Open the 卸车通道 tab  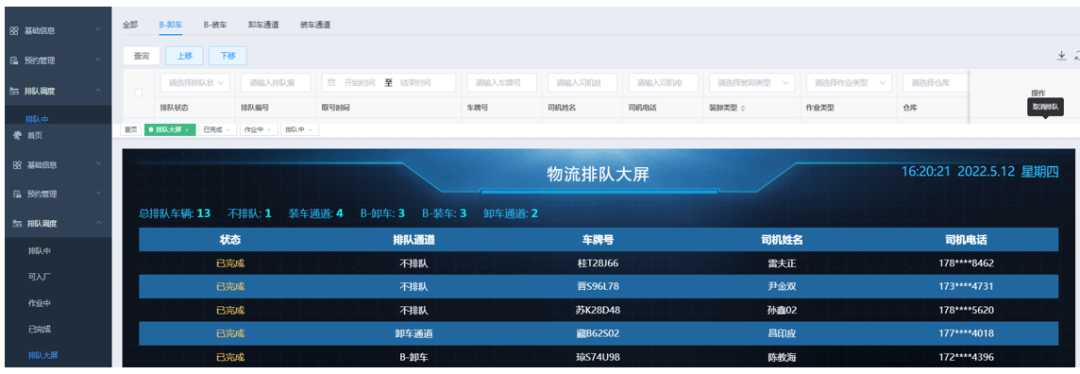tap(264, 24)
